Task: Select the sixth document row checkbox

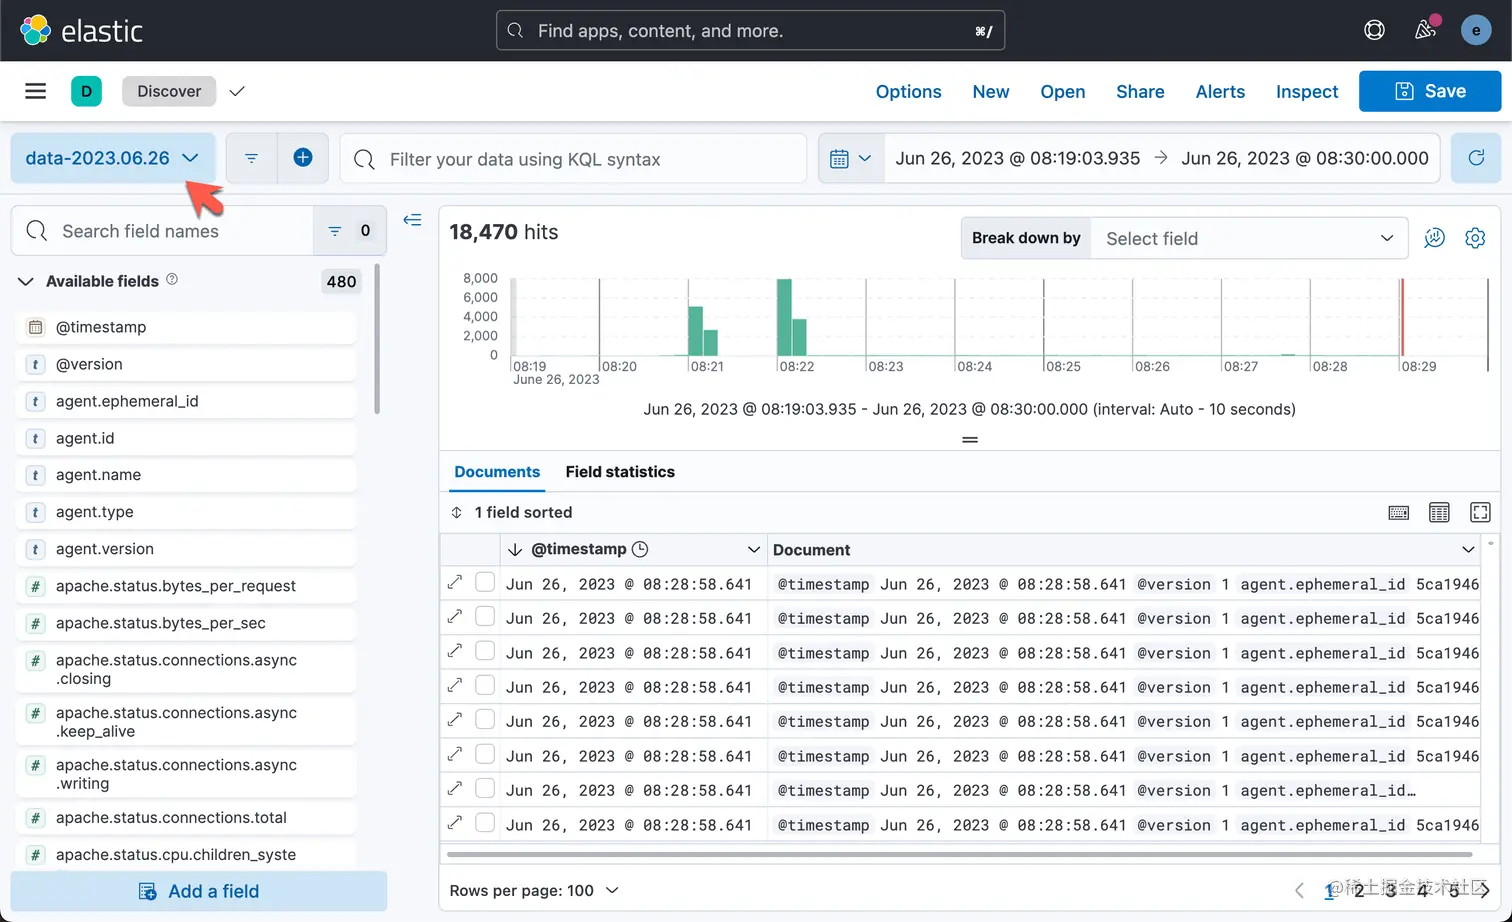Action: (x=485, y=754)
